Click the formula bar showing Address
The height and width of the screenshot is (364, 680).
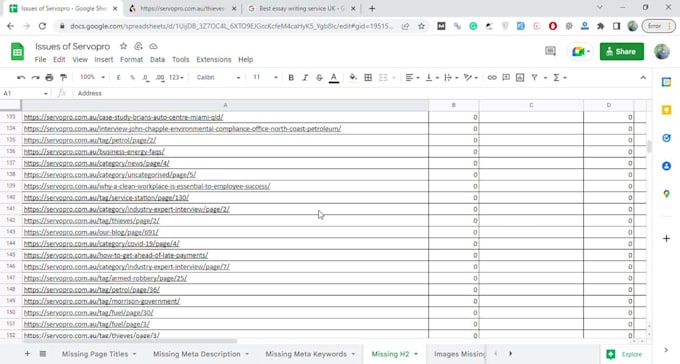[363, 93]
